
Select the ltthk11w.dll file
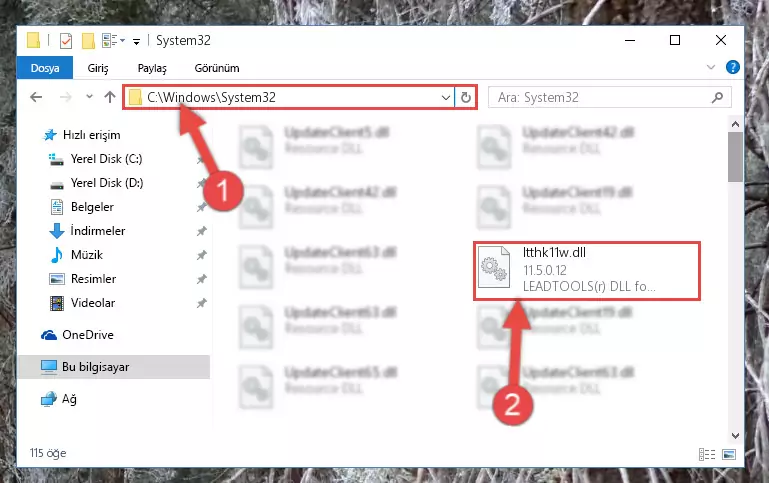click(587, 270)
